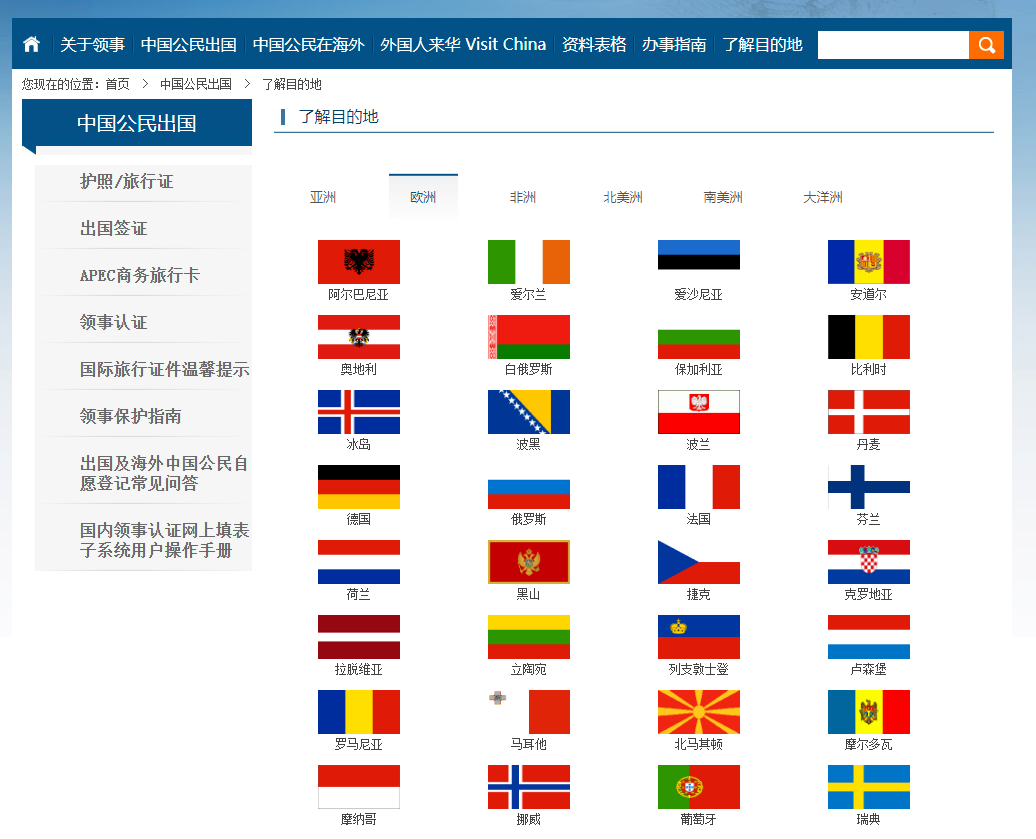This screenshot has height=839, width=1036.
Task: Open the 法国 destination flag
Action: point(698,486)
